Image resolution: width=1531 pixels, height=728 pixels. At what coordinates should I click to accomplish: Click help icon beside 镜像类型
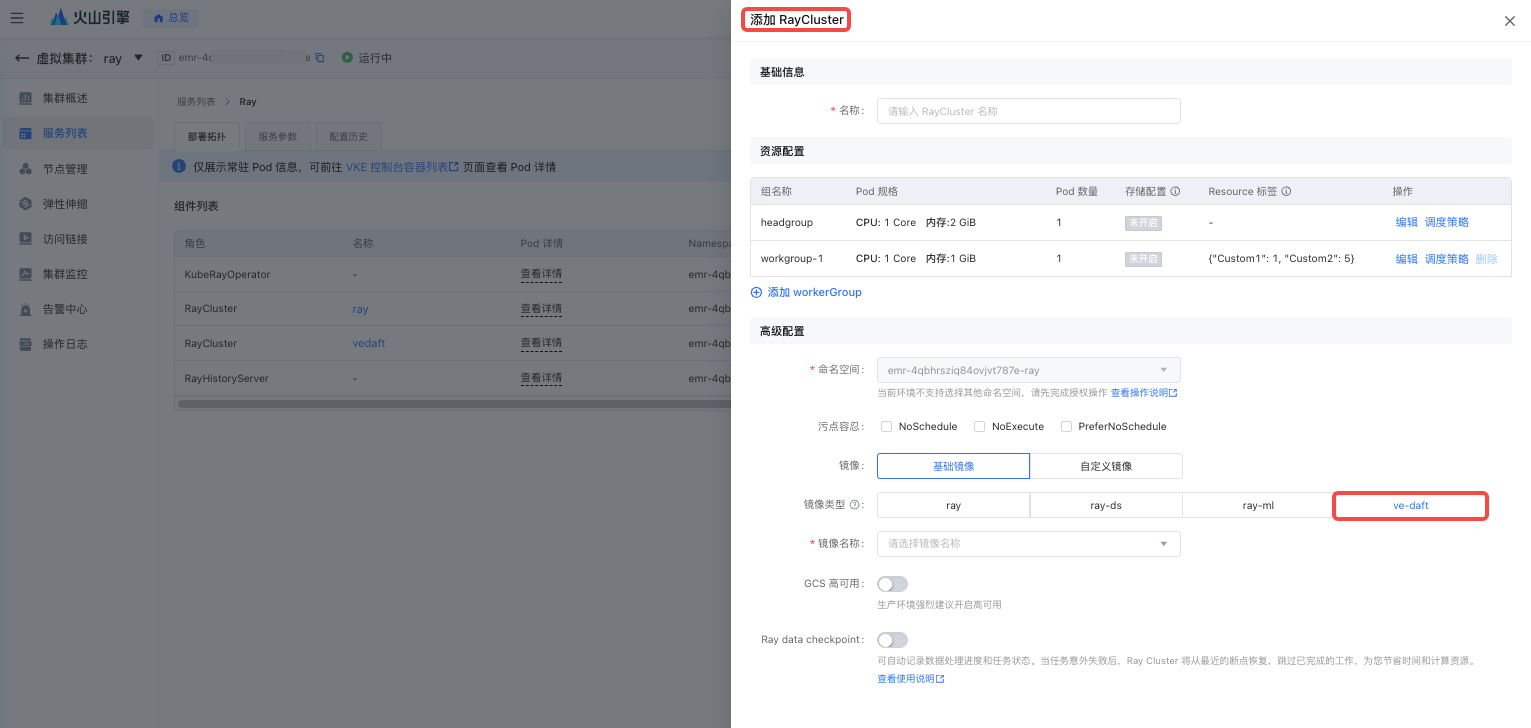(x=855, y=505)
